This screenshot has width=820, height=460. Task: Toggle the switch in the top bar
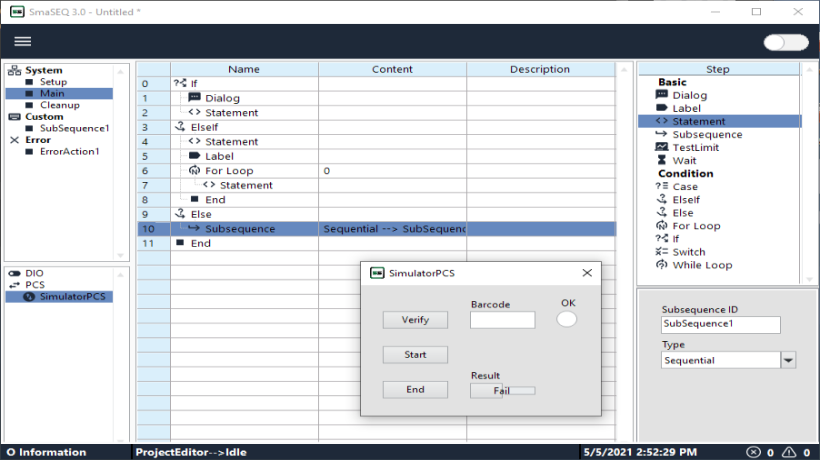pos(786,42)
